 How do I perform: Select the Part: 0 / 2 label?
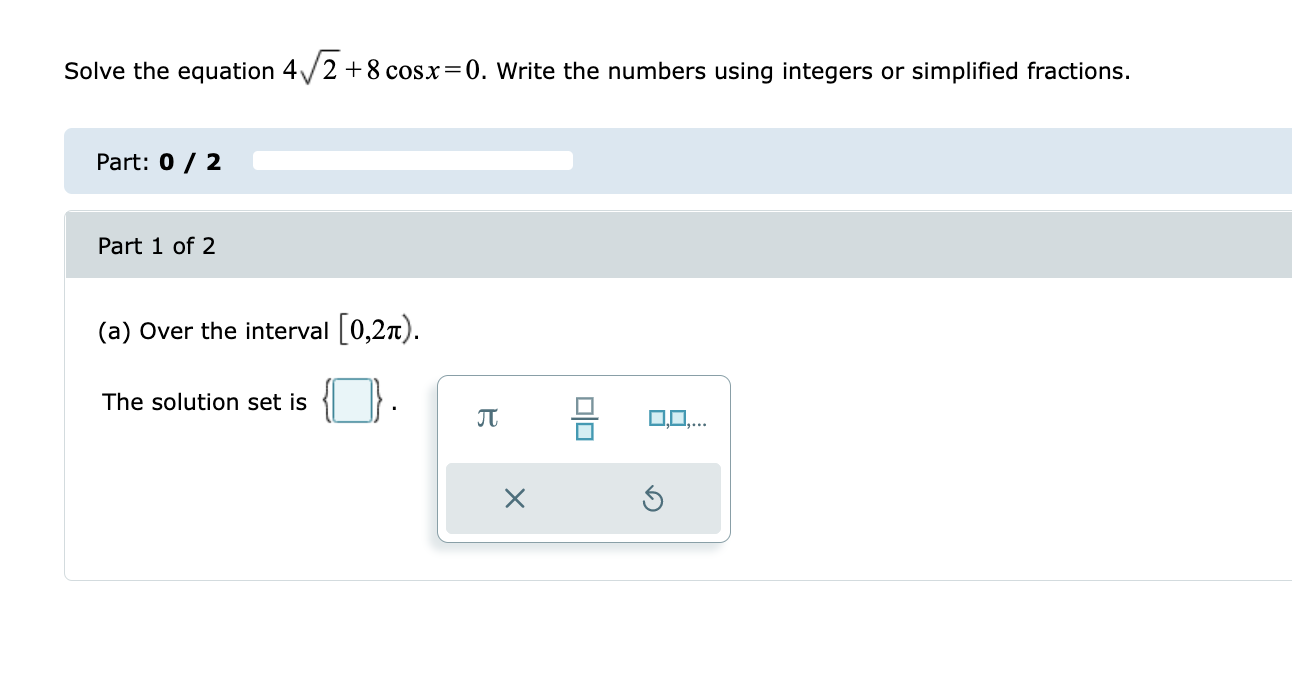pos(158,161)
